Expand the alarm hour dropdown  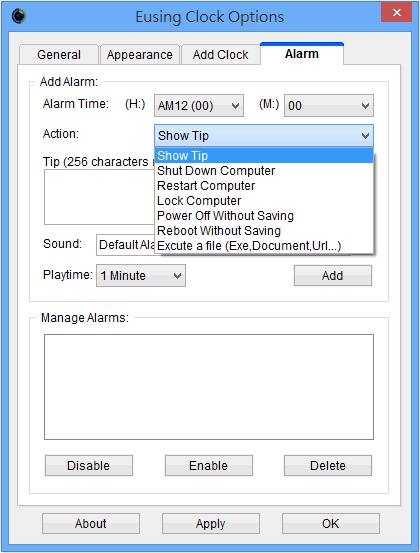tap(199, 105)
